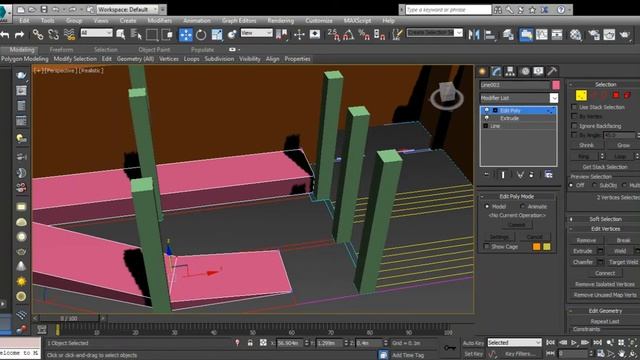Toggle the Extrude modifier lightbulb
Screen dimensions: 640x360
coord(486,118)
